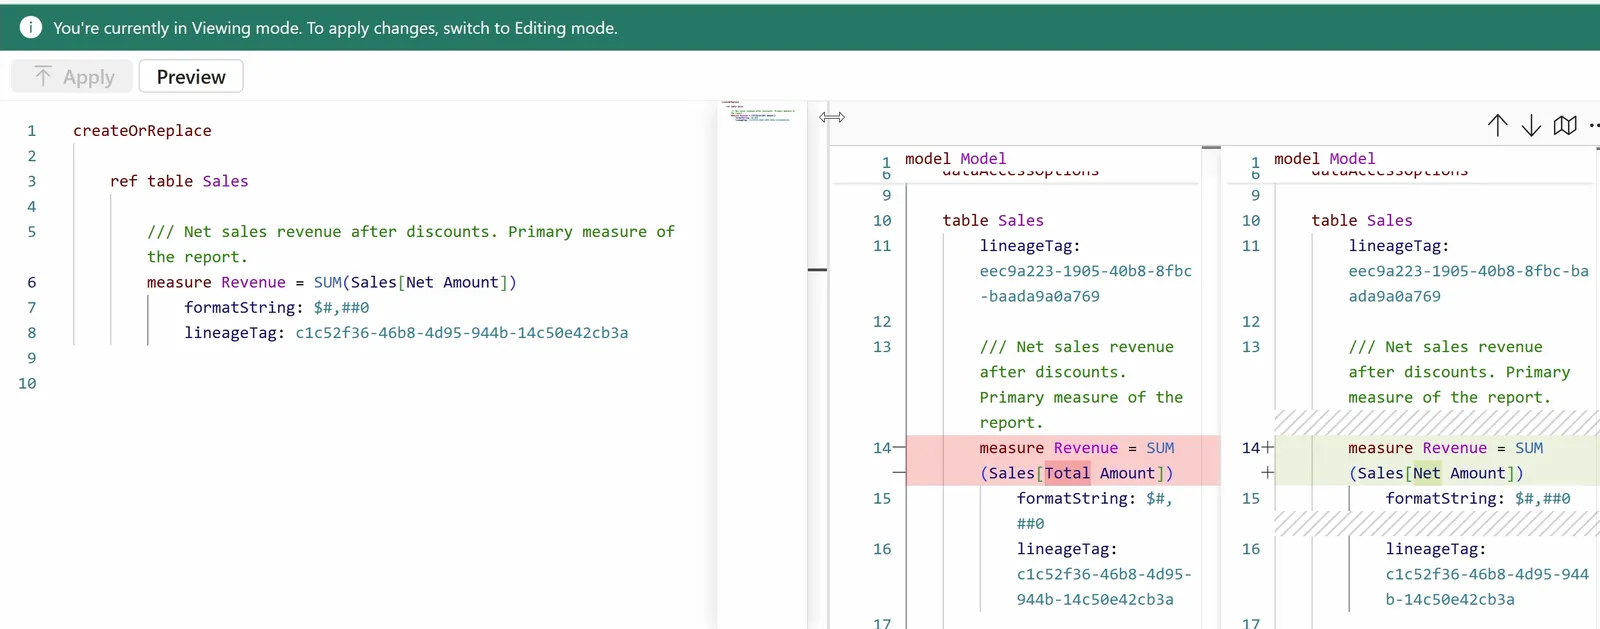Screen dimensions: 1600x629
Task: Click the plus marker at modified line 14
Action: (1268, 448)
